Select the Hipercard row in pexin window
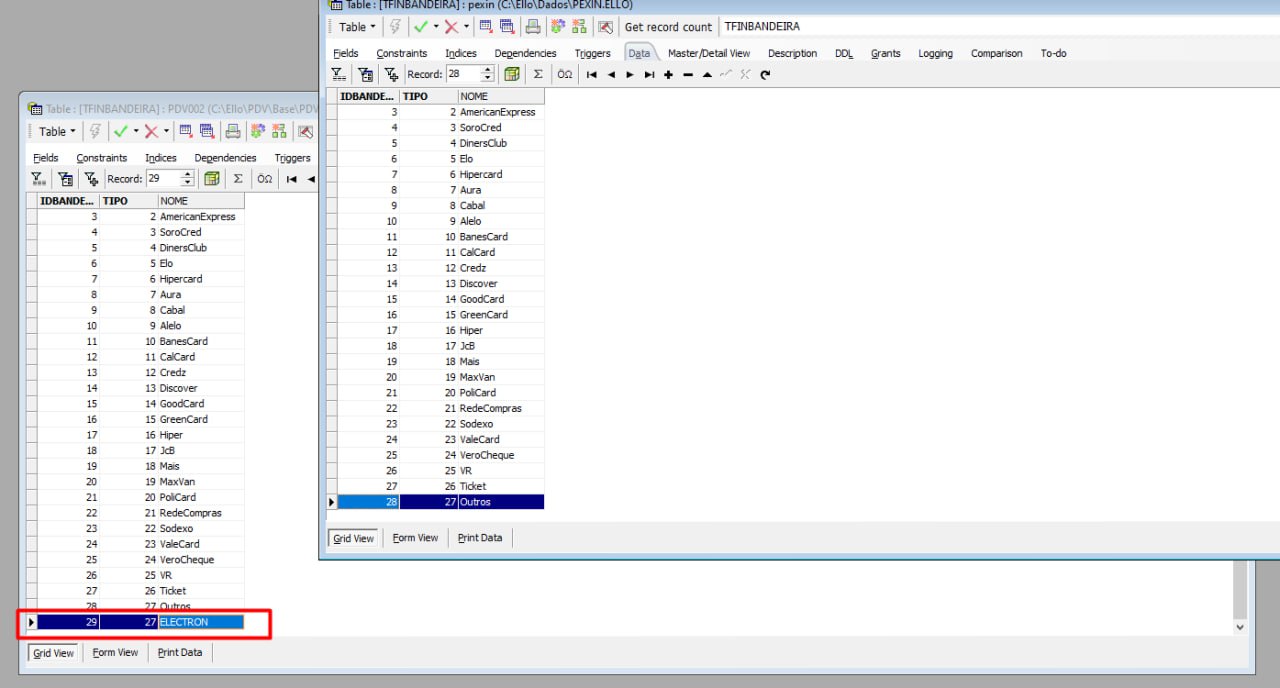This screenshot has height=688, width=1280. 441,174
